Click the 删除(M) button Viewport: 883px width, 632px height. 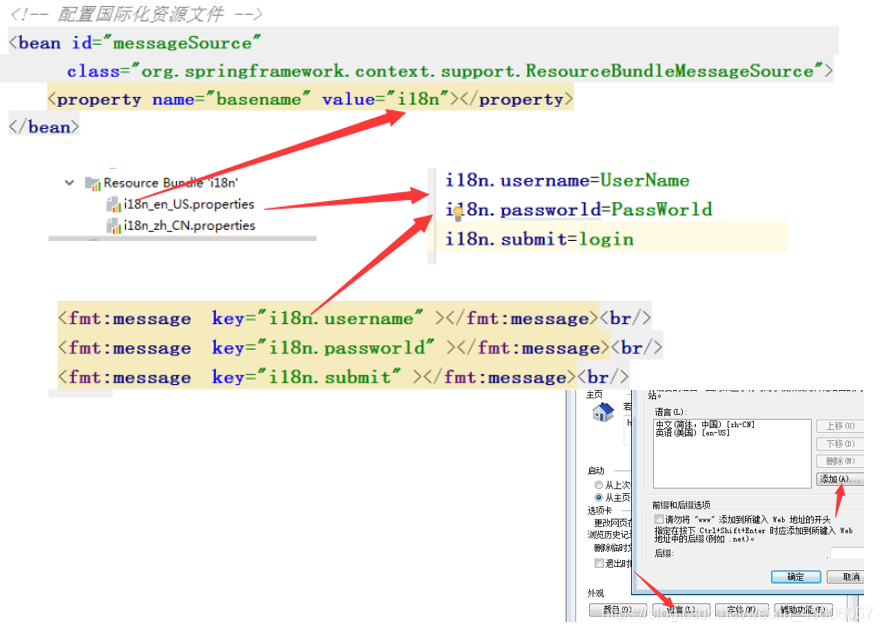840,461
